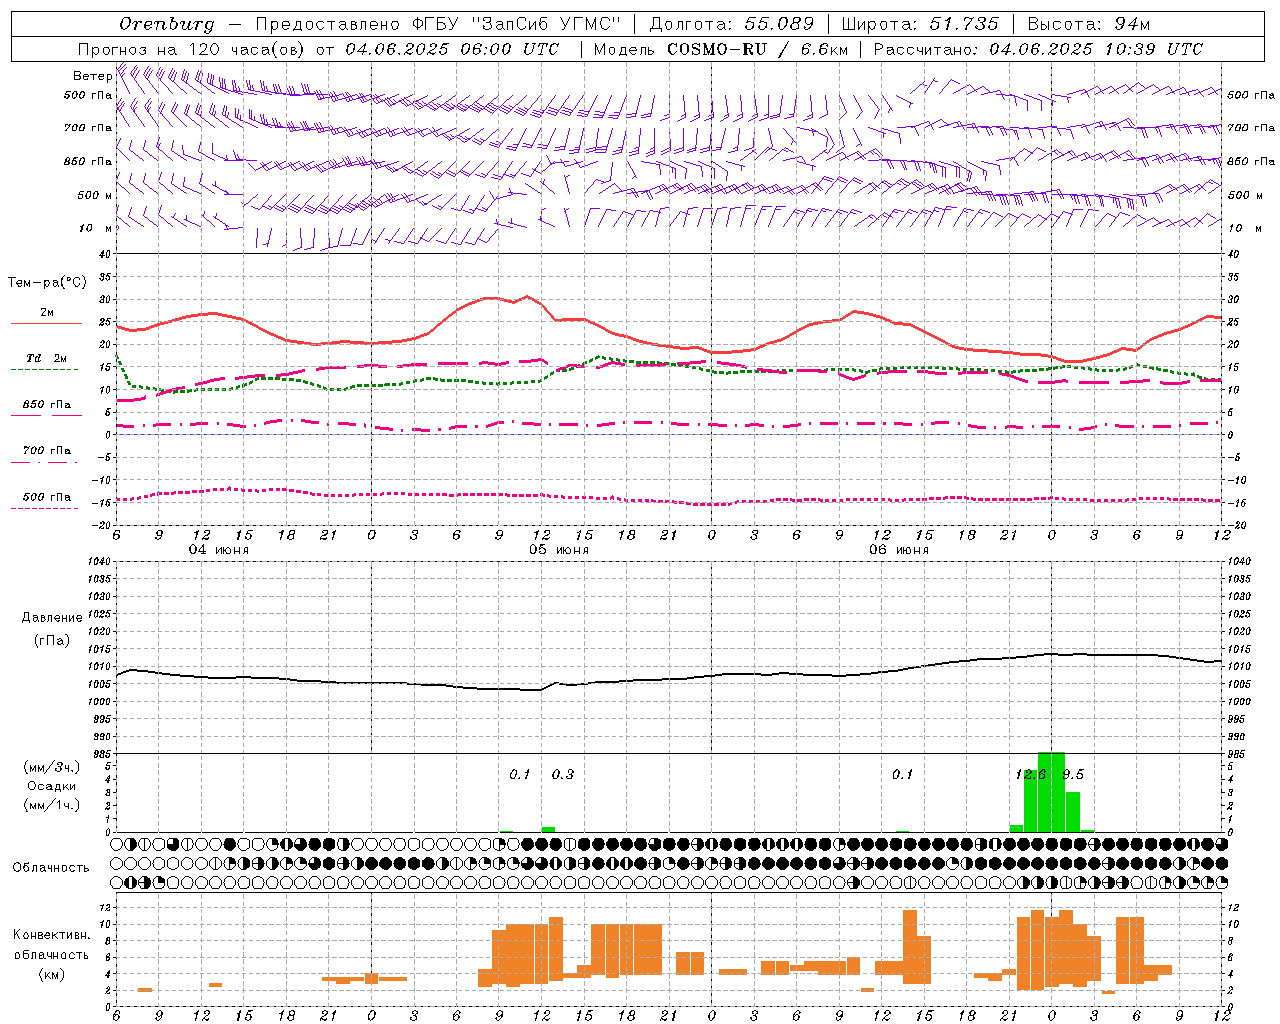This screenshot has height=1024, width=1280.
Task: Click the (мм/3ч.) precipitation unit label
Action: (x=51, y=768)
